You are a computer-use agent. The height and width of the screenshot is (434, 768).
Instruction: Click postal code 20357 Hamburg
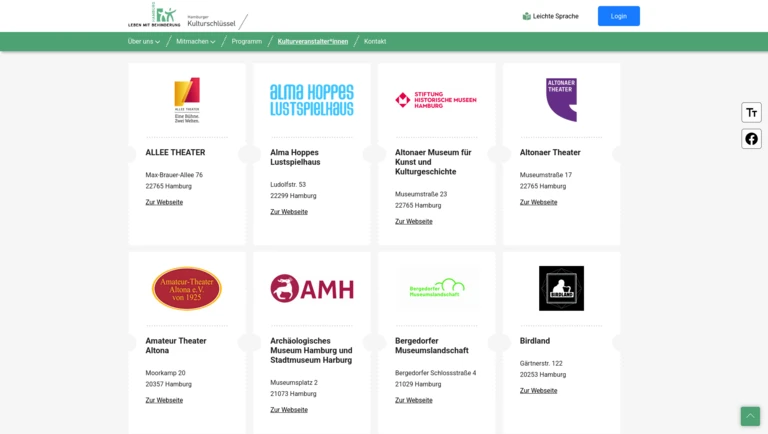click(168, 385)
